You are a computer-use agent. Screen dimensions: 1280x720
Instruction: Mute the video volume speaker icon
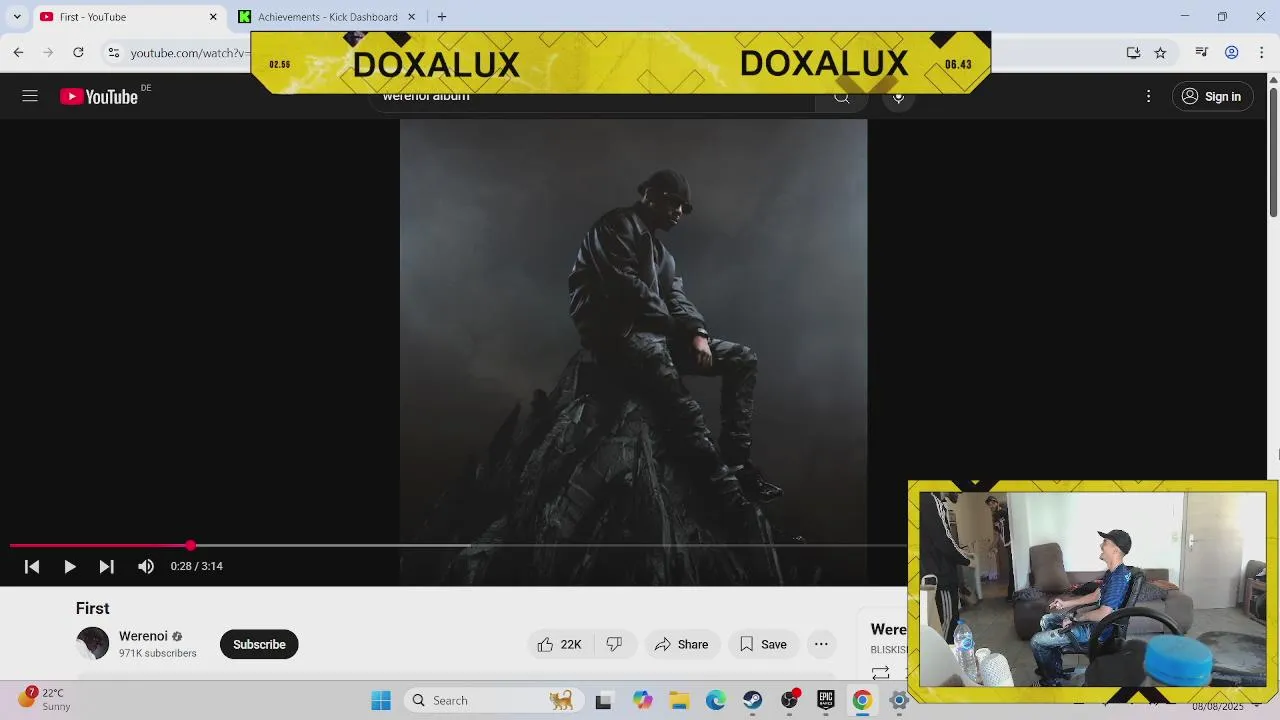click(x=146, y=566)
